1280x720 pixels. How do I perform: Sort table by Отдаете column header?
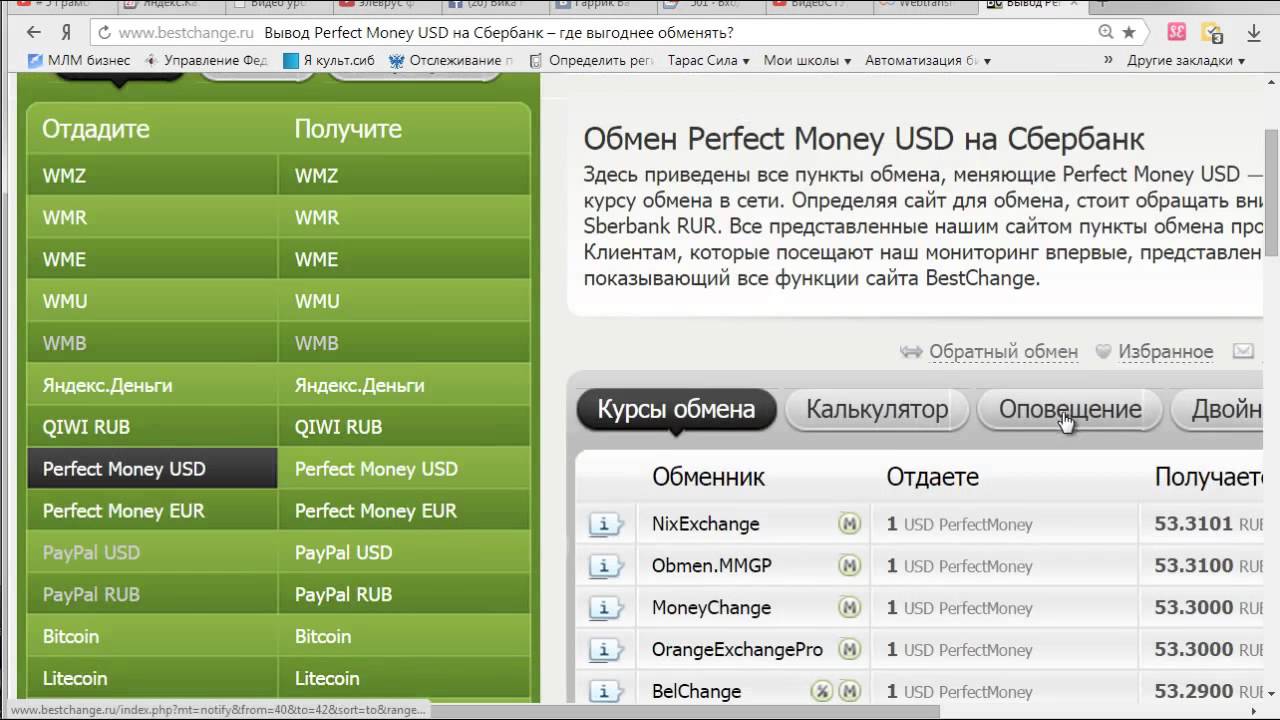(x=932, y=477)
